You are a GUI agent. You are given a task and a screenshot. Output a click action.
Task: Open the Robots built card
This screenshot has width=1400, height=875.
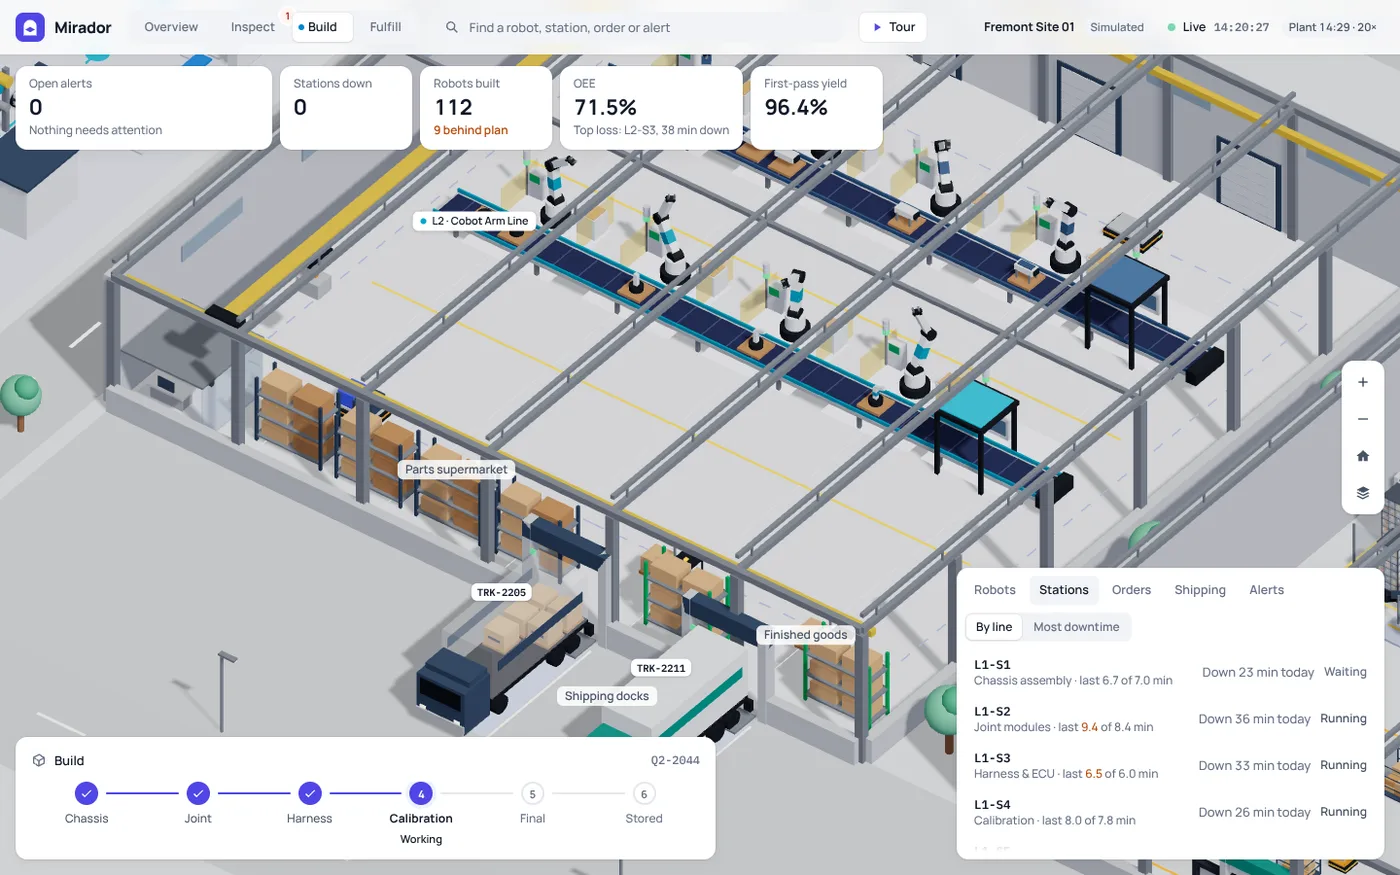486,108
